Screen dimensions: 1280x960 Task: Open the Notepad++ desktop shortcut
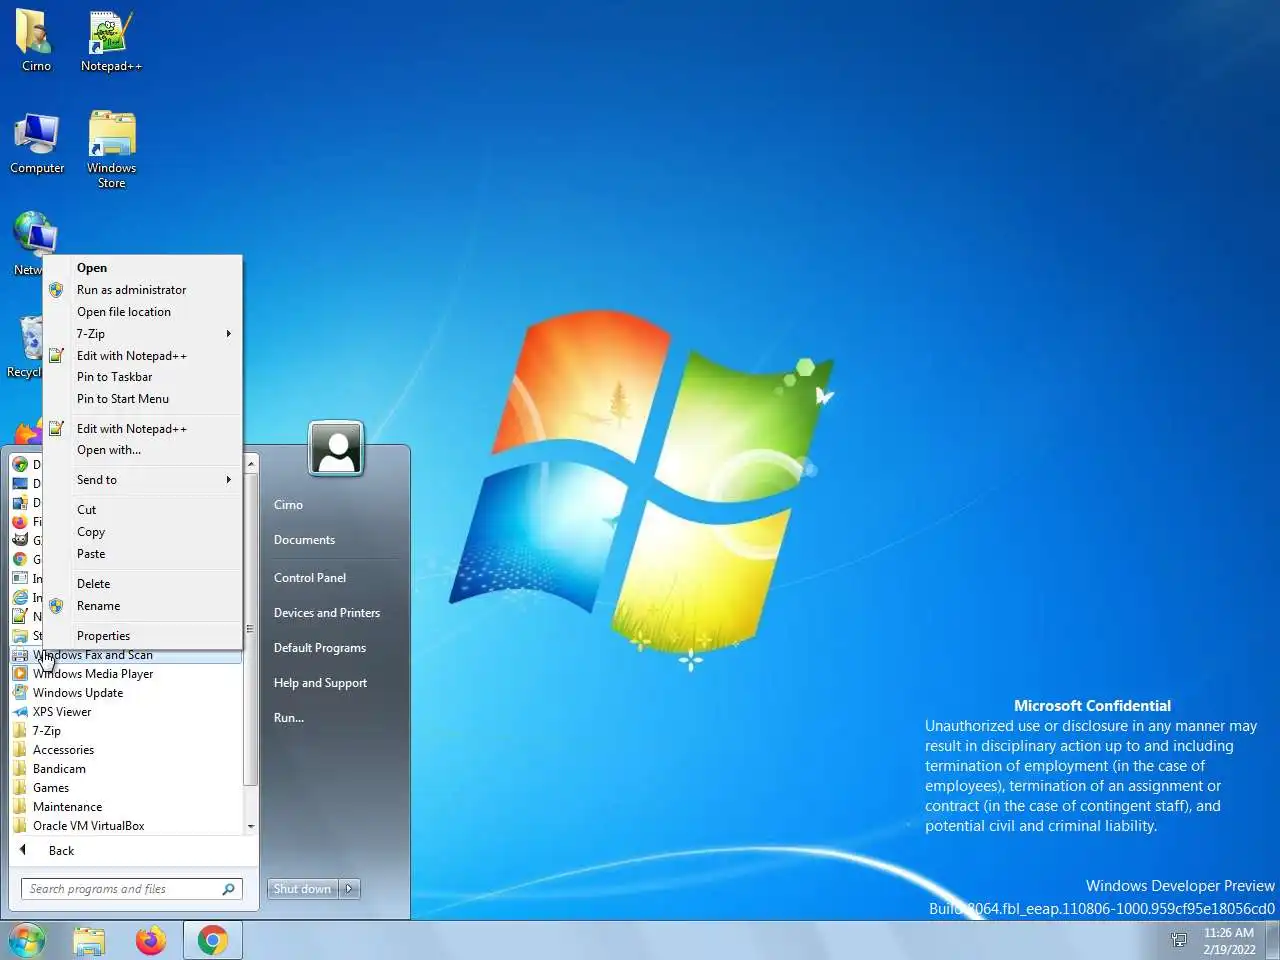pos(111,40)
